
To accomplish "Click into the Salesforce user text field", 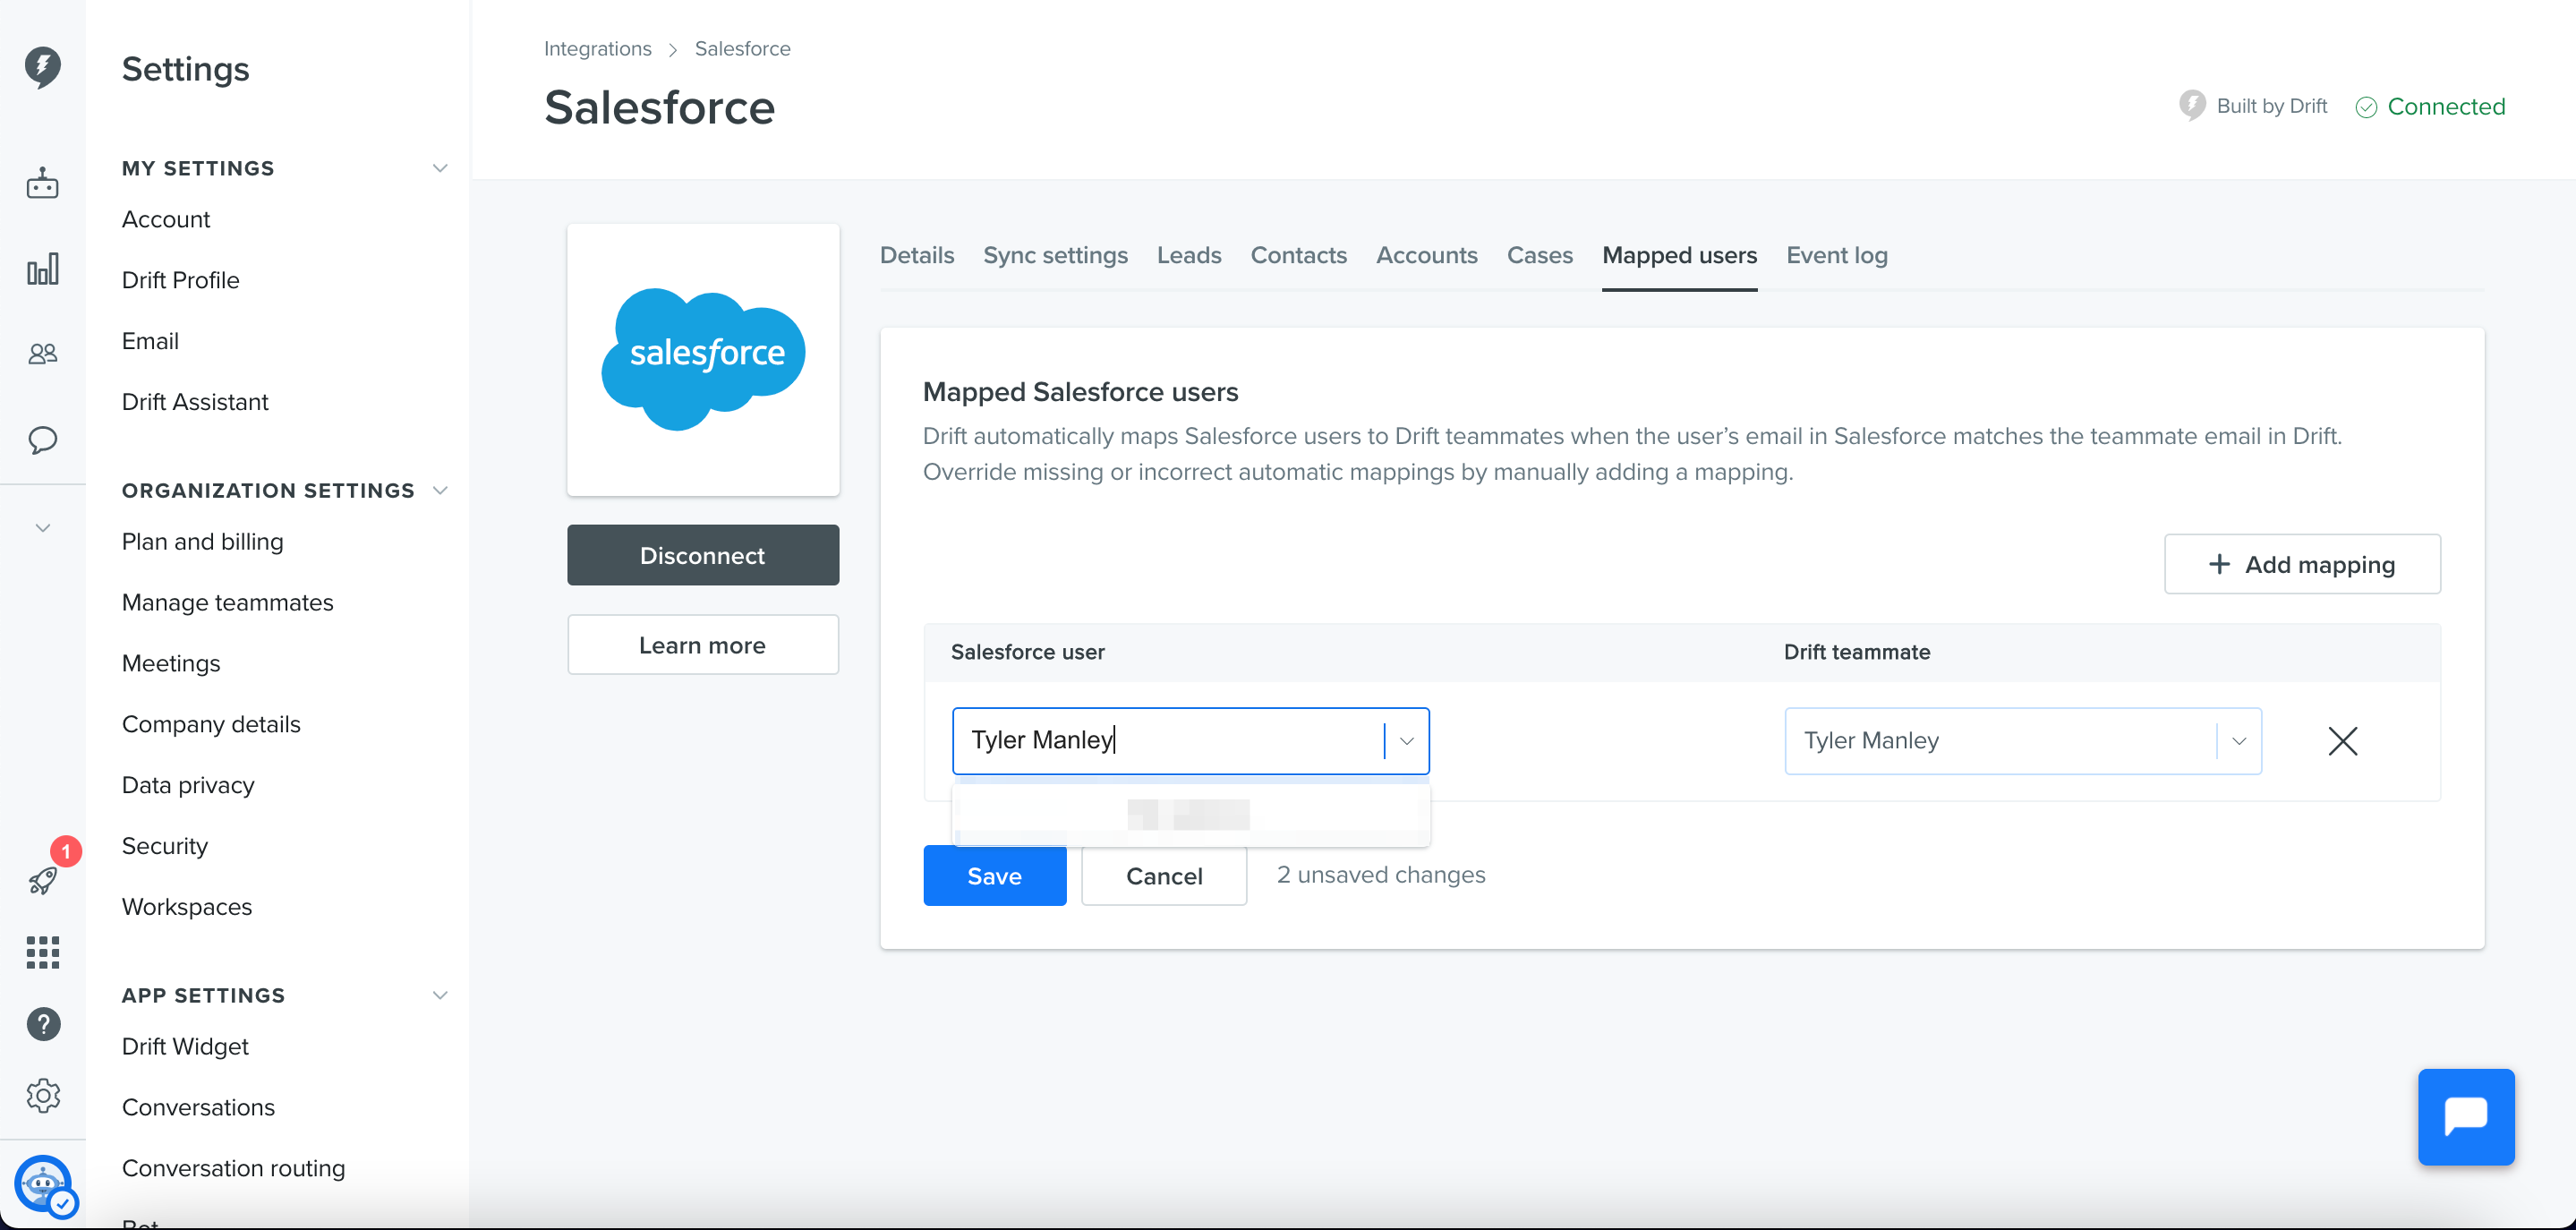I will coord(1168,741).
